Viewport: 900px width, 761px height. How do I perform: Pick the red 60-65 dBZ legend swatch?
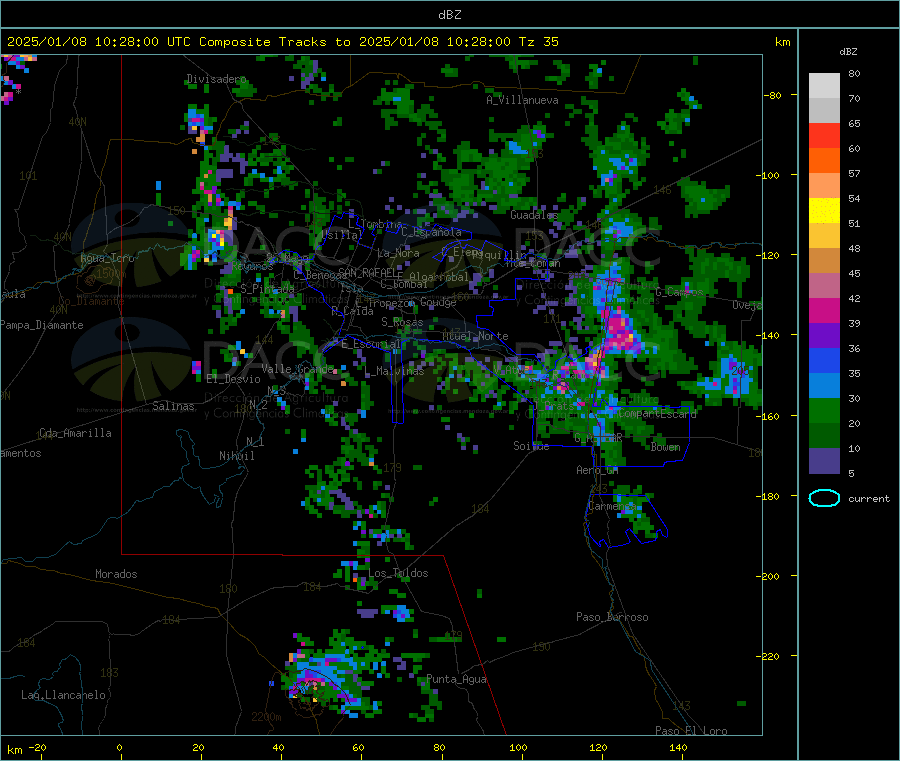coord(824,136)
